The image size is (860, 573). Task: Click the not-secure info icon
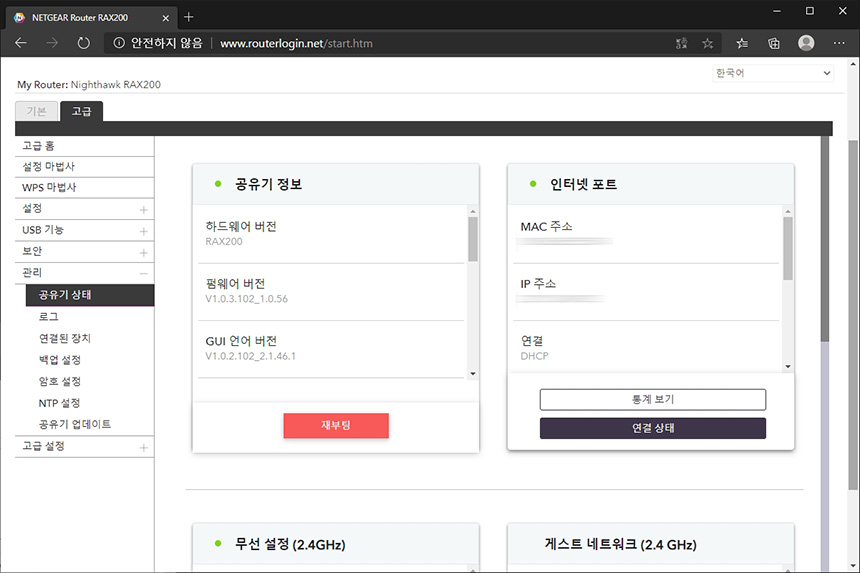click(x=119, y=43)
